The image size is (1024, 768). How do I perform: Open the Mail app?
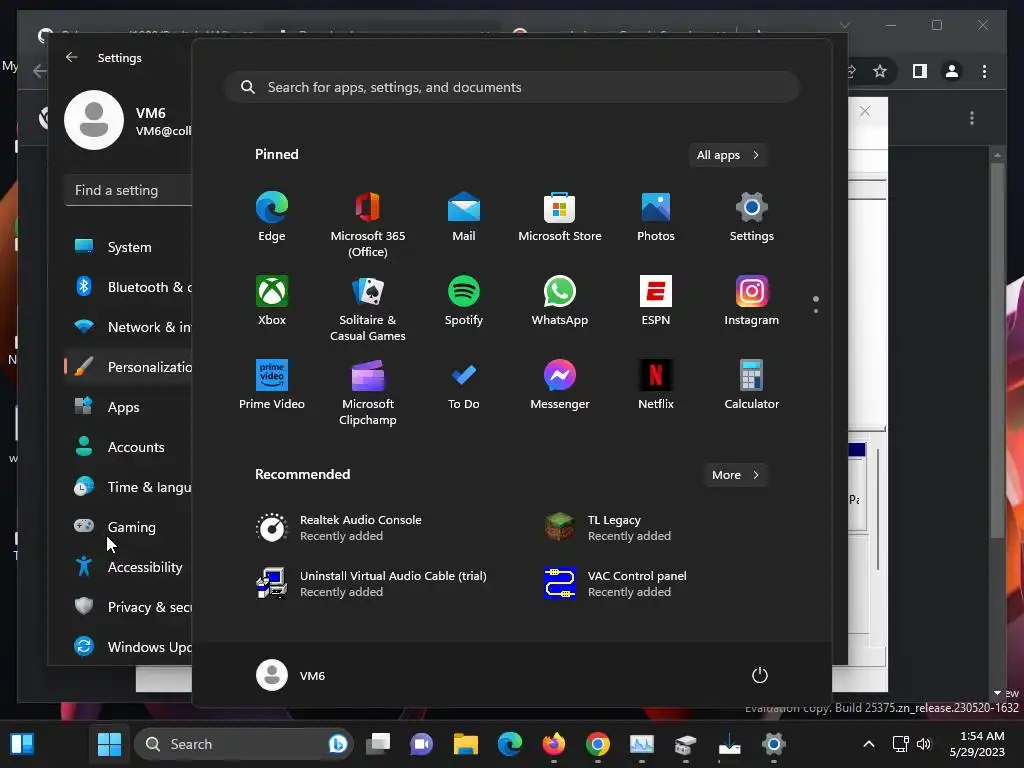coord(464,217)
